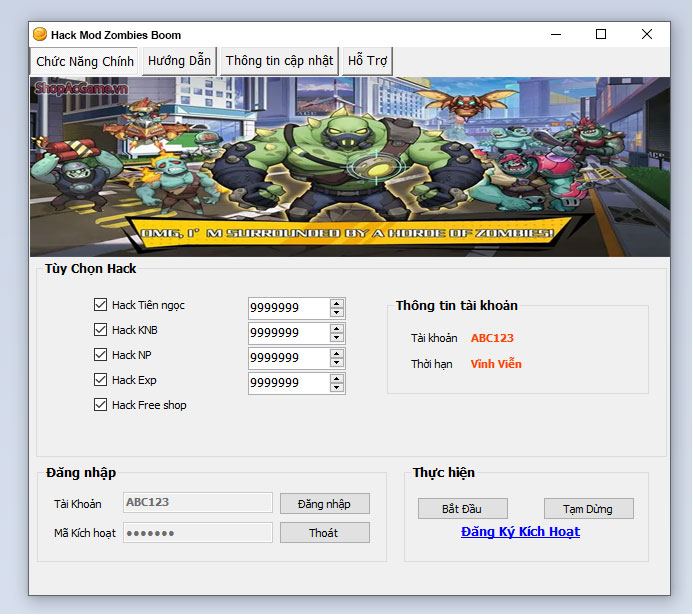Switch to the Chức Năng Chính tab
The height and width of the screenshot is (616, 693).
[84, 61]
